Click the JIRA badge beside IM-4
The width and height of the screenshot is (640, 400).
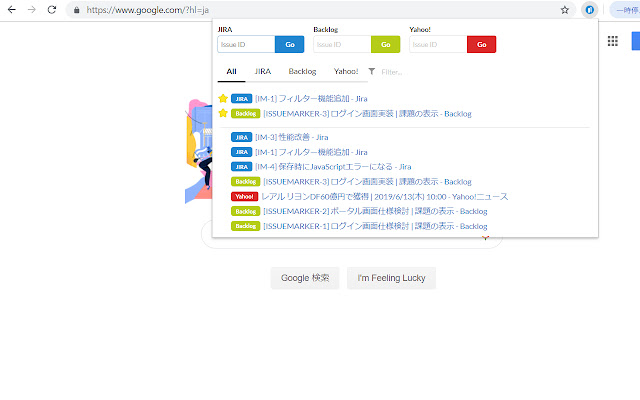241,167
